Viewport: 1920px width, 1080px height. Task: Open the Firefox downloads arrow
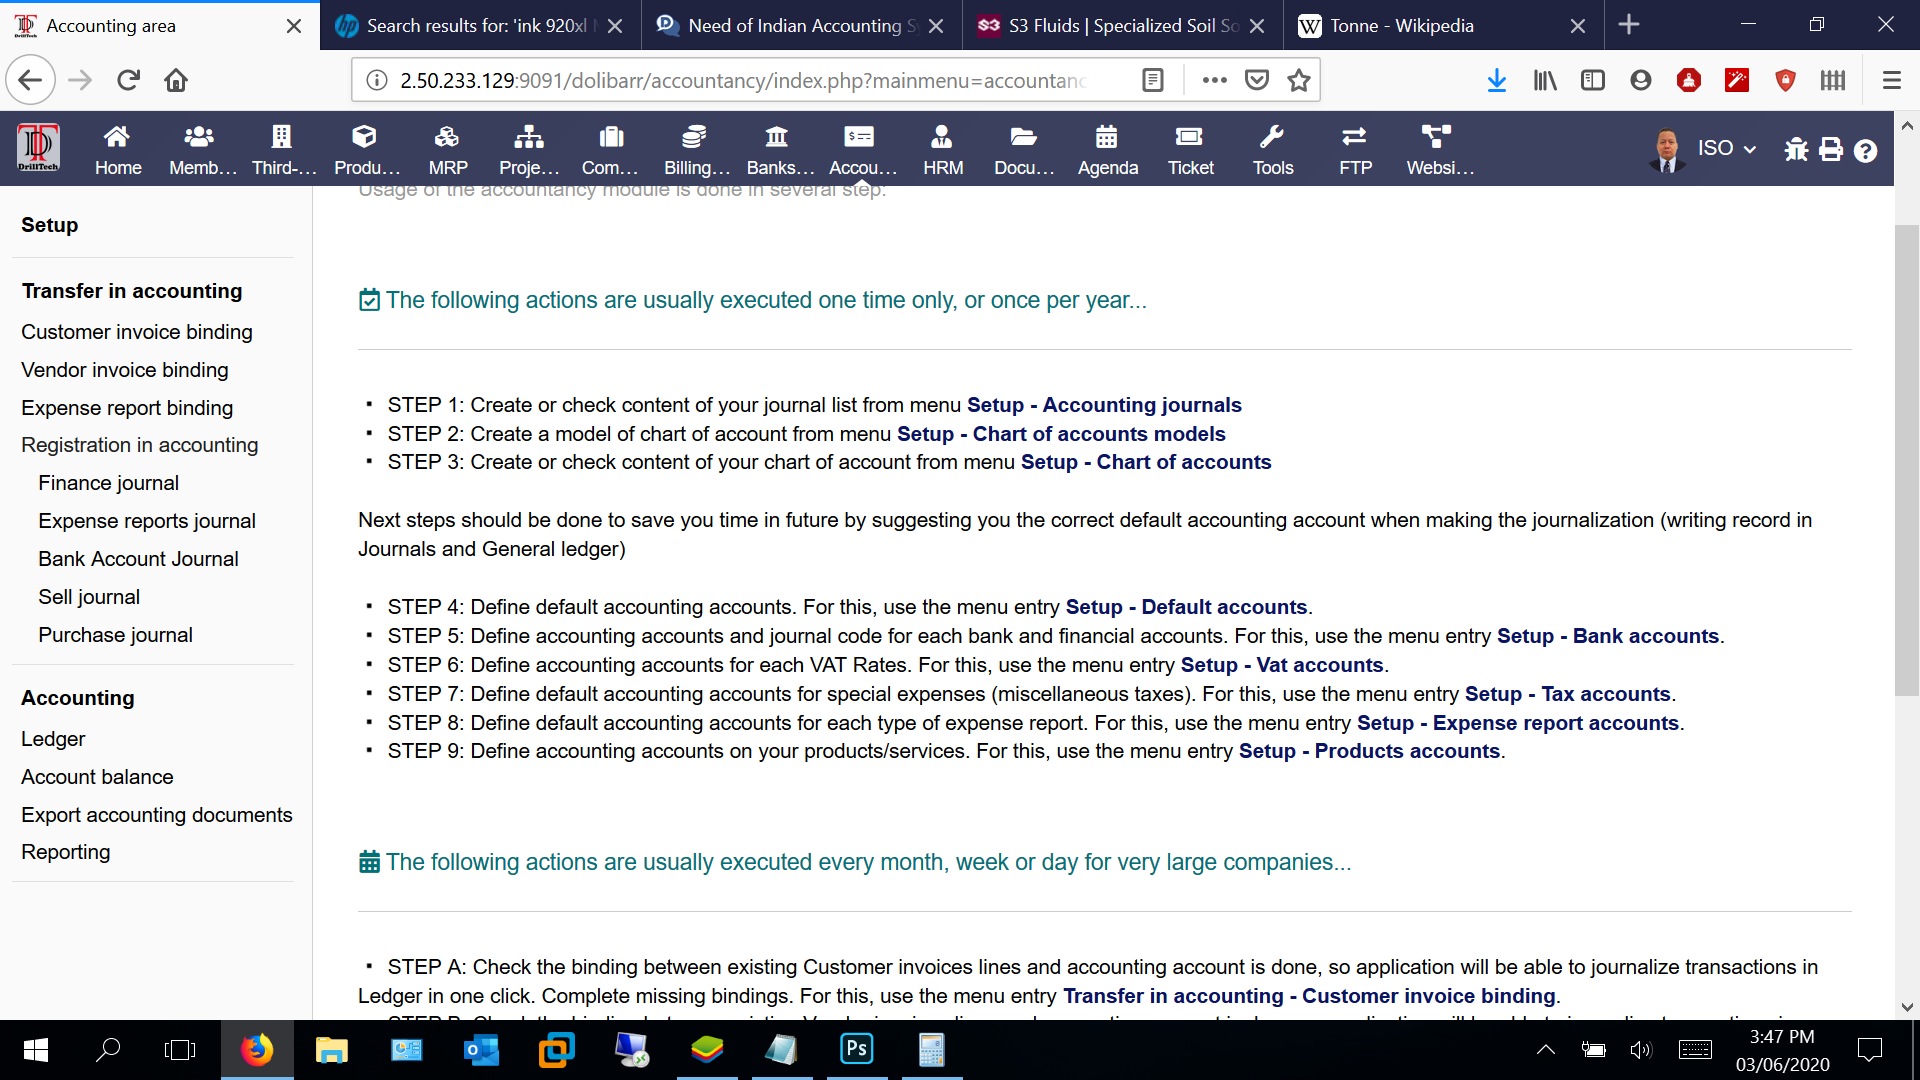pyautogui.click(x=1497, y=80)
